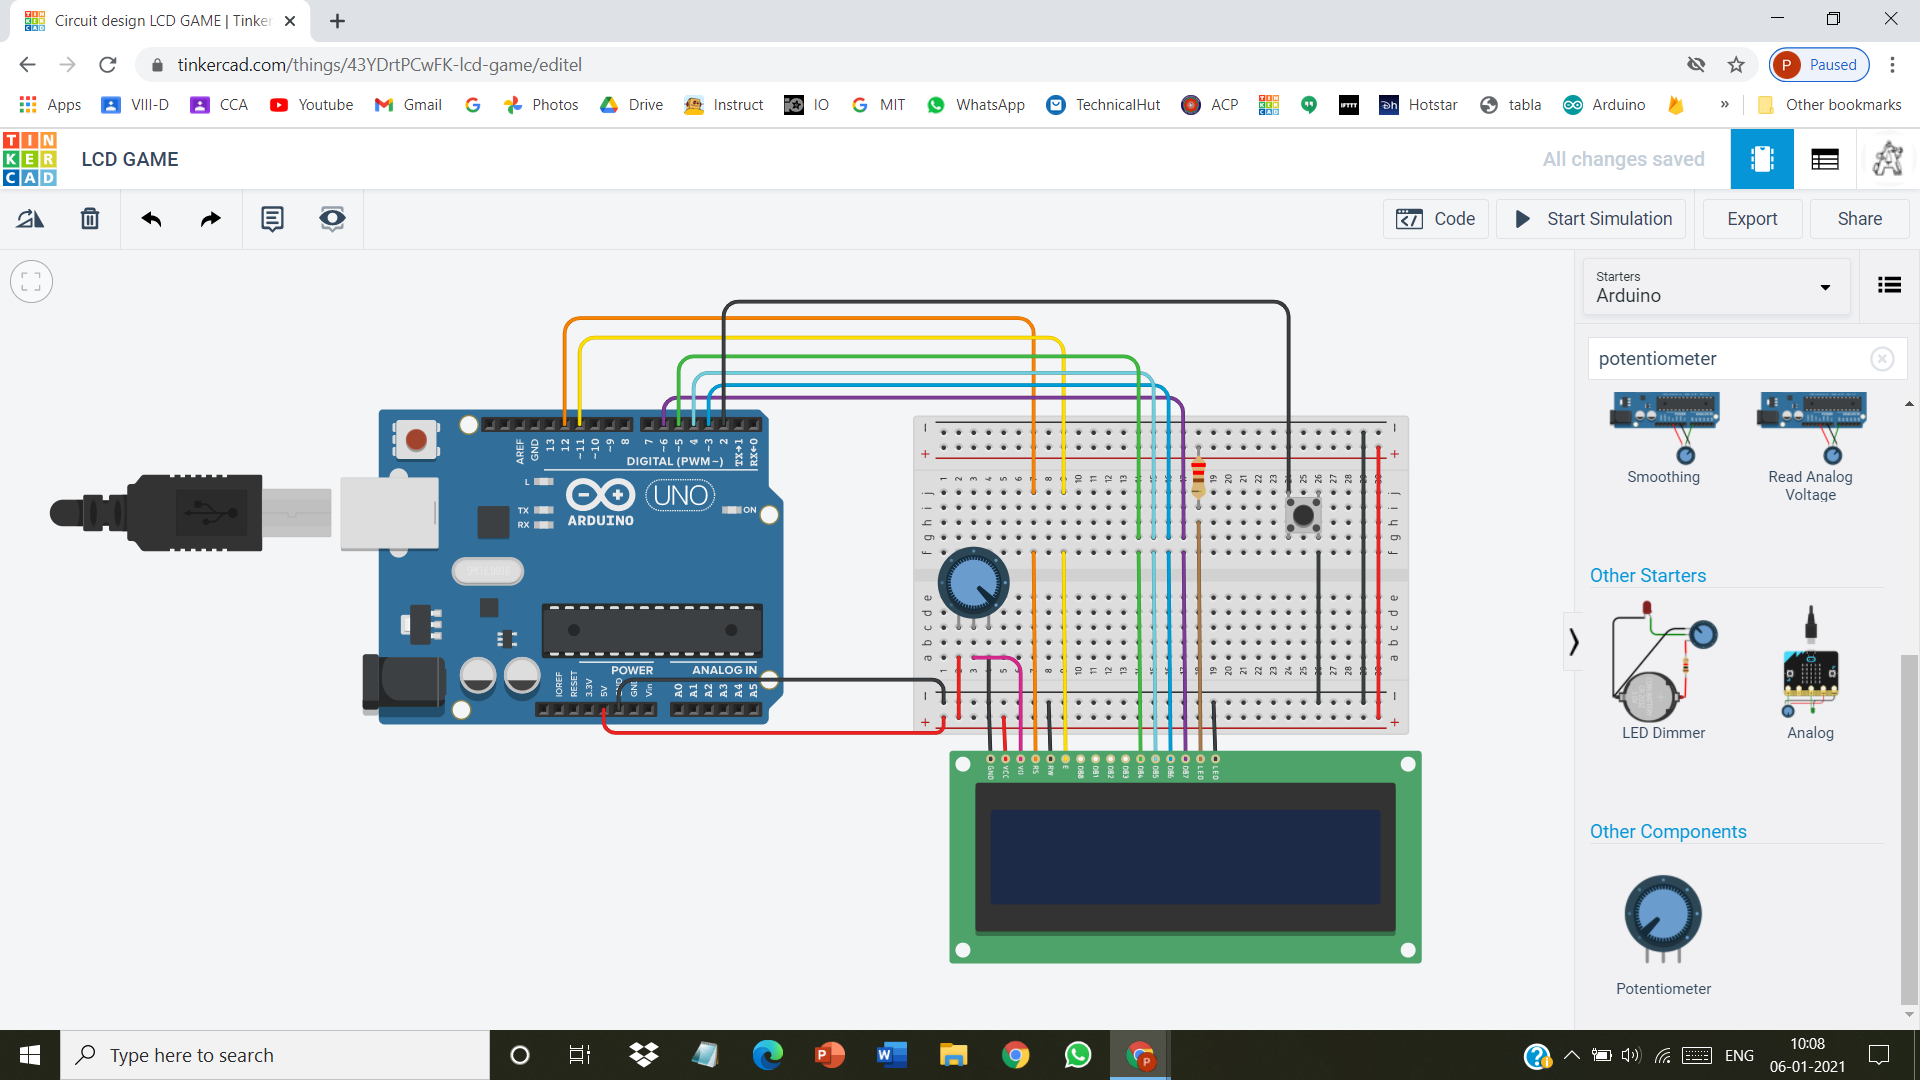Click the Delete (trash) tool
The width and height of the screenshot is (1920, 1080).
tap(89, 218)
